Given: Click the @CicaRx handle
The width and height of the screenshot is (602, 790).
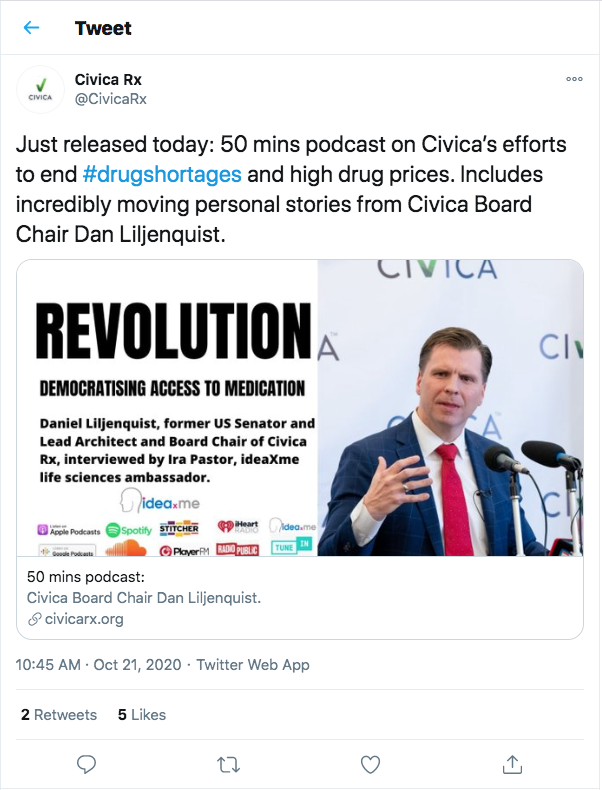Looking at the screenshot, I should [110, 99].
